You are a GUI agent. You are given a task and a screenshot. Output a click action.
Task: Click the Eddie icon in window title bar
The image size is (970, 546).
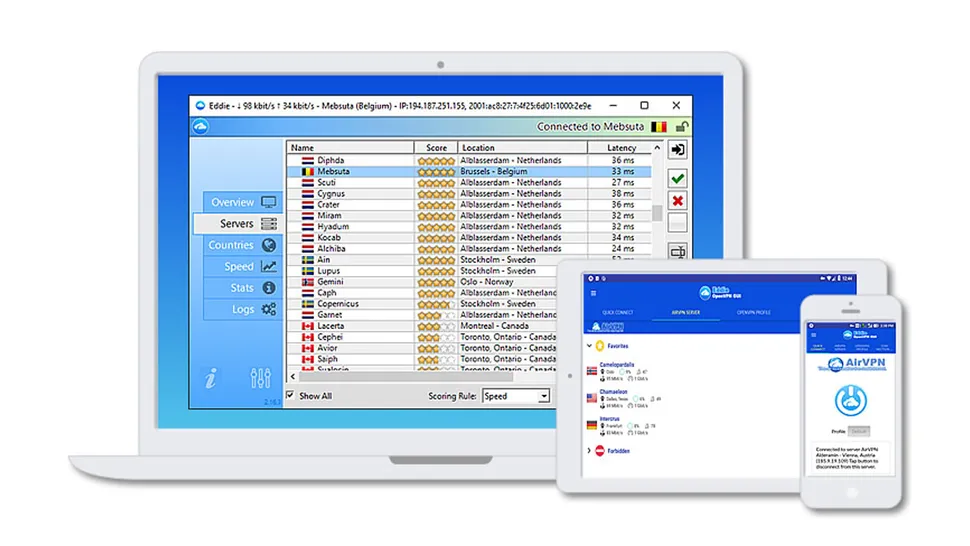[x=200, y=106]
